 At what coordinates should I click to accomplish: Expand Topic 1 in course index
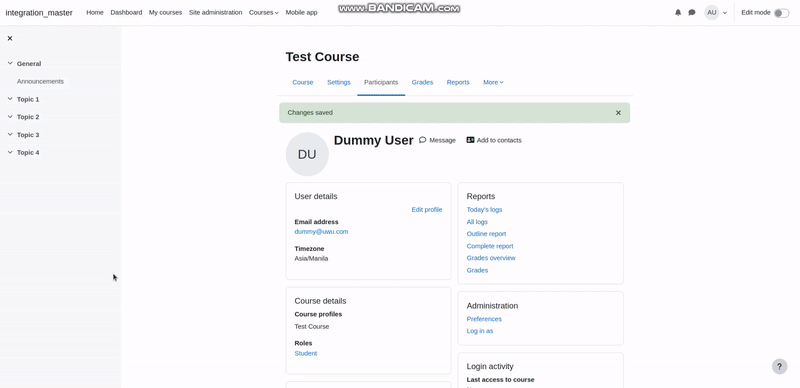coord(10,99)
